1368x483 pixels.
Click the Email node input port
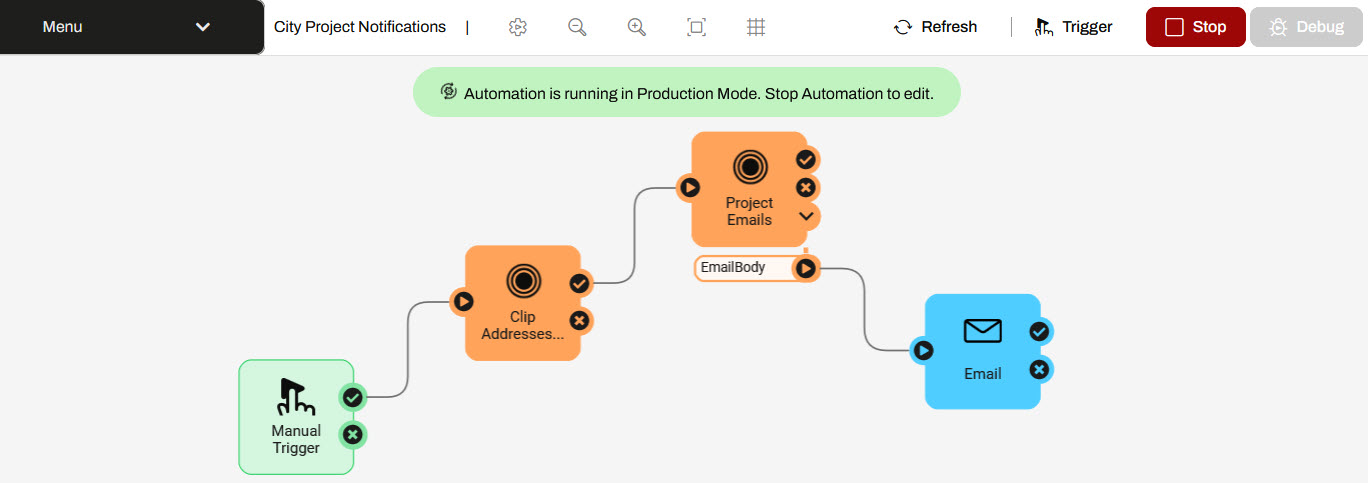(923, 350)
